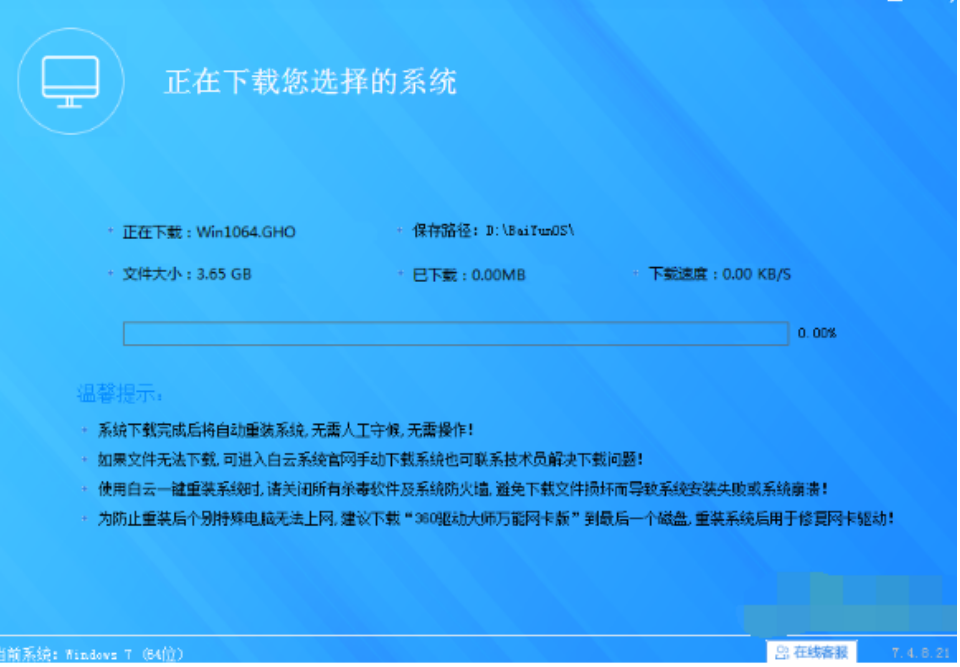The width and height of the screenshot is (960, 667).
Task: Click the bullet before the first tip line
Action: coord(85,430)
